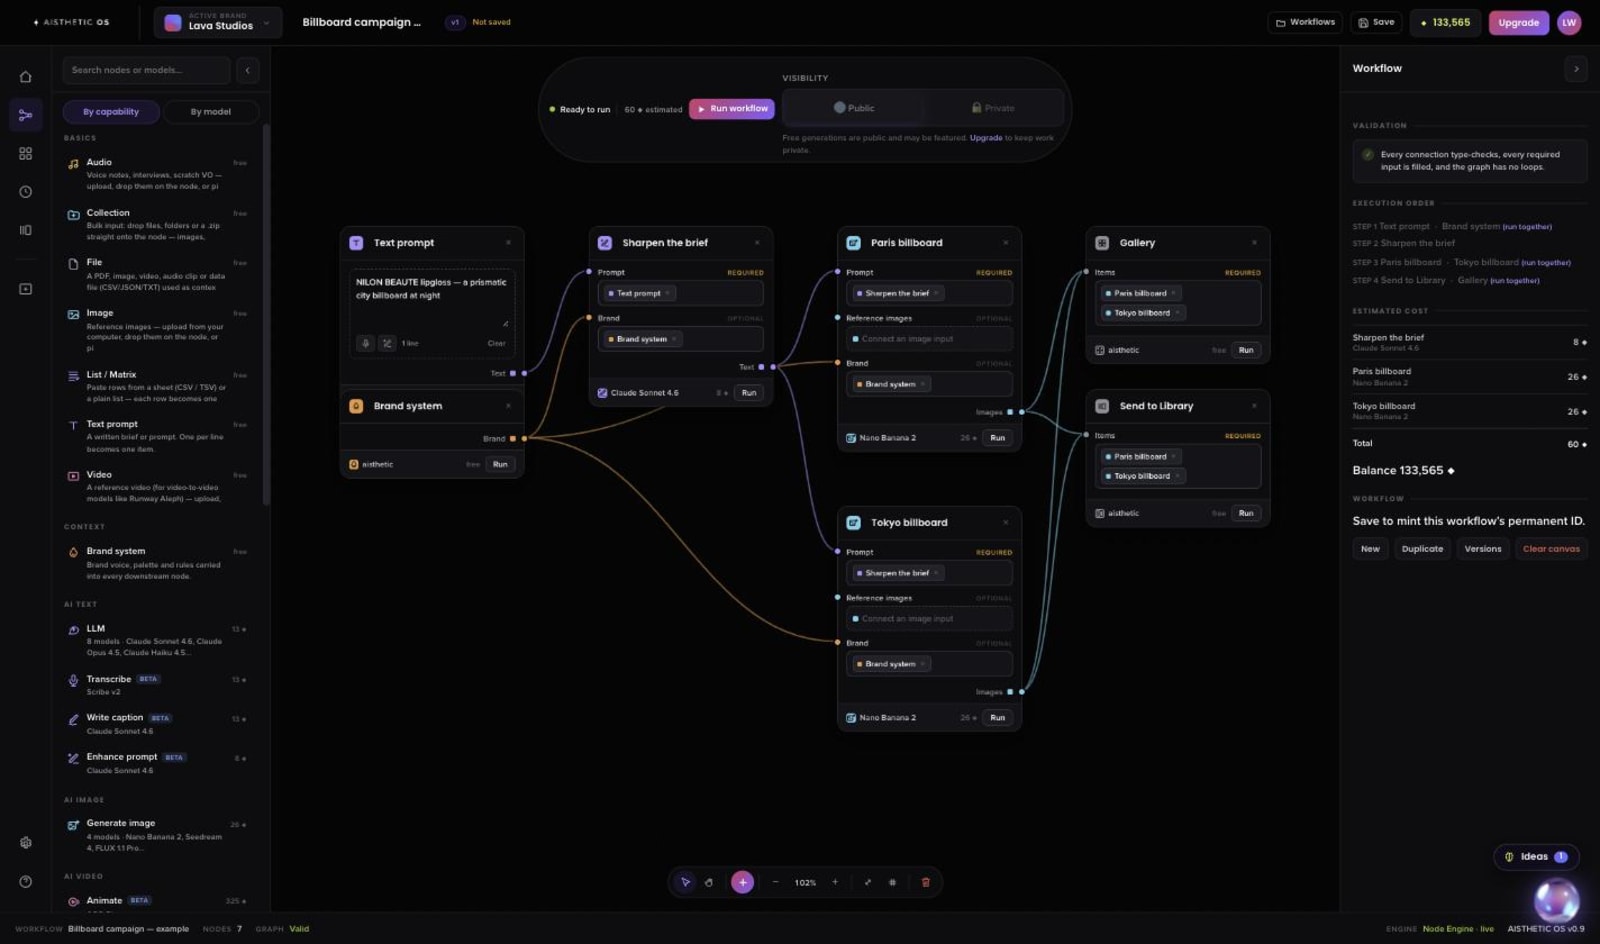Select the workflow graph icon in rail
The width and height of the screenshot is (1600, 944).
click(25, 115)
